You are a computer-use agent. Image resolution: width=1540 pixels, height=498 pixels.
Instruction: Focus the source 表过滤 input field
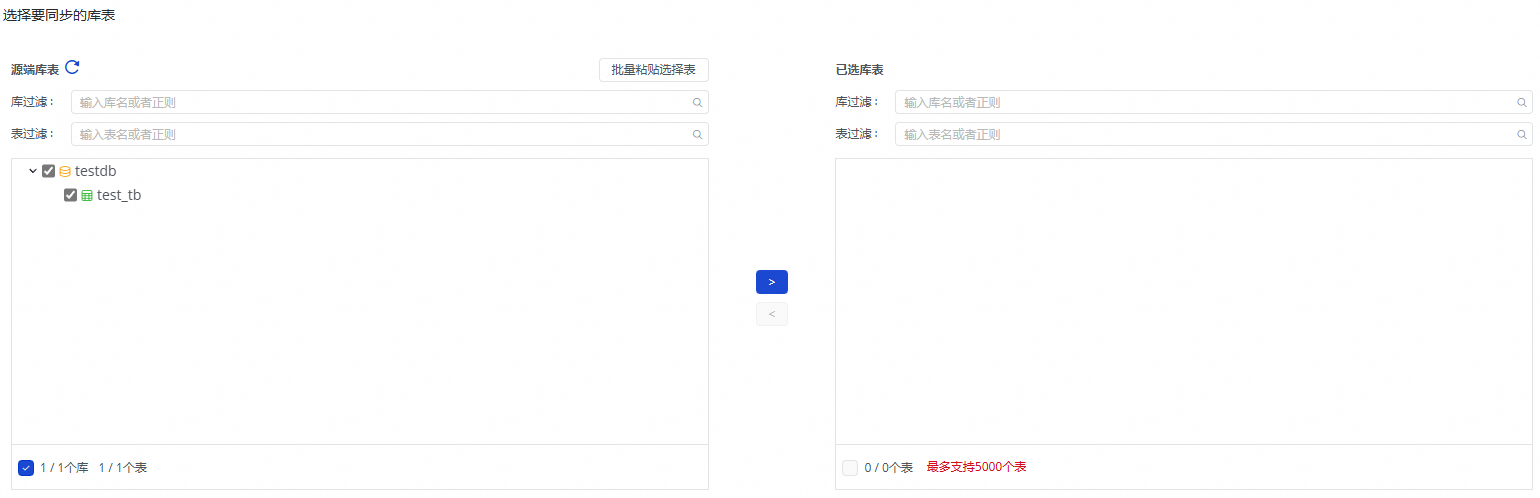coord(390,134)
